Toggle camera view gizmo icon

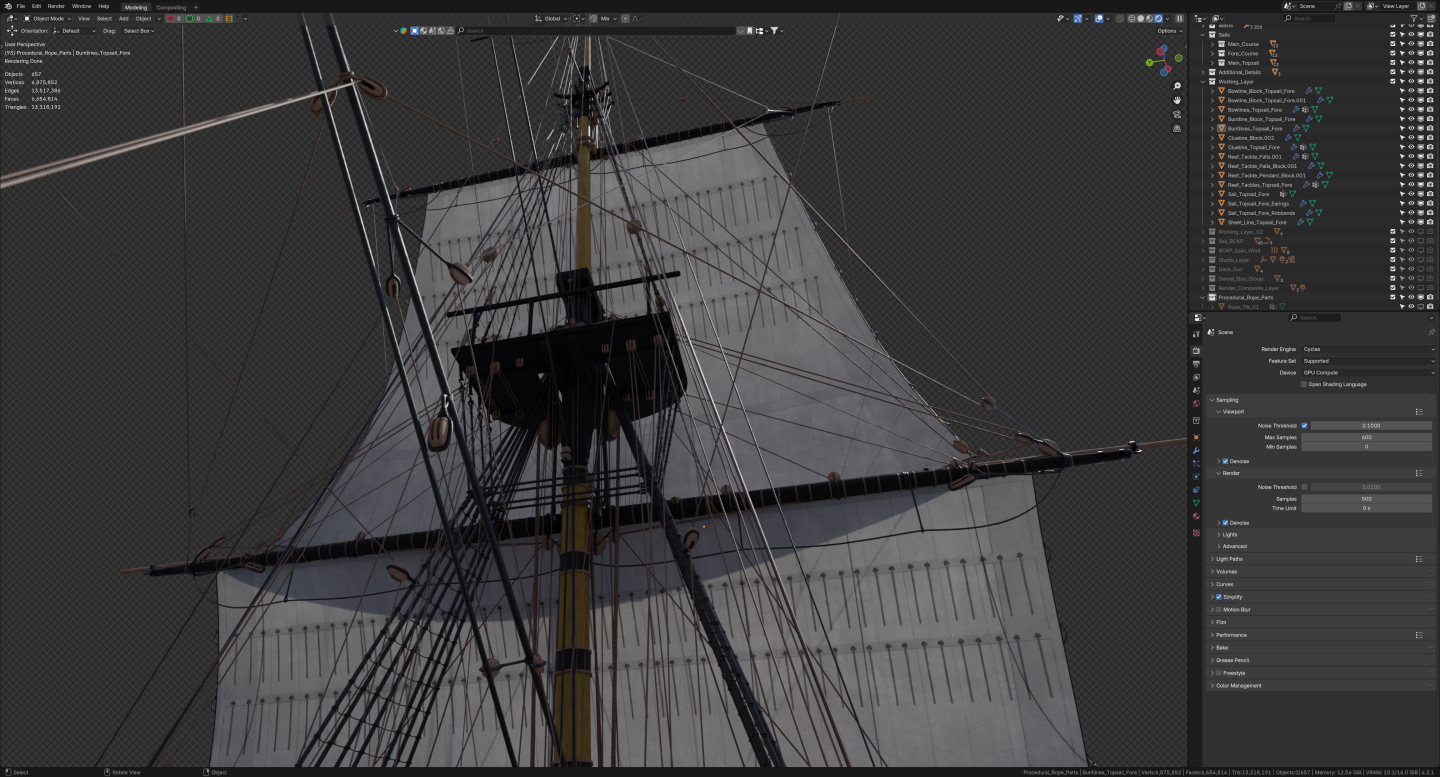[x=1177, y=114]
